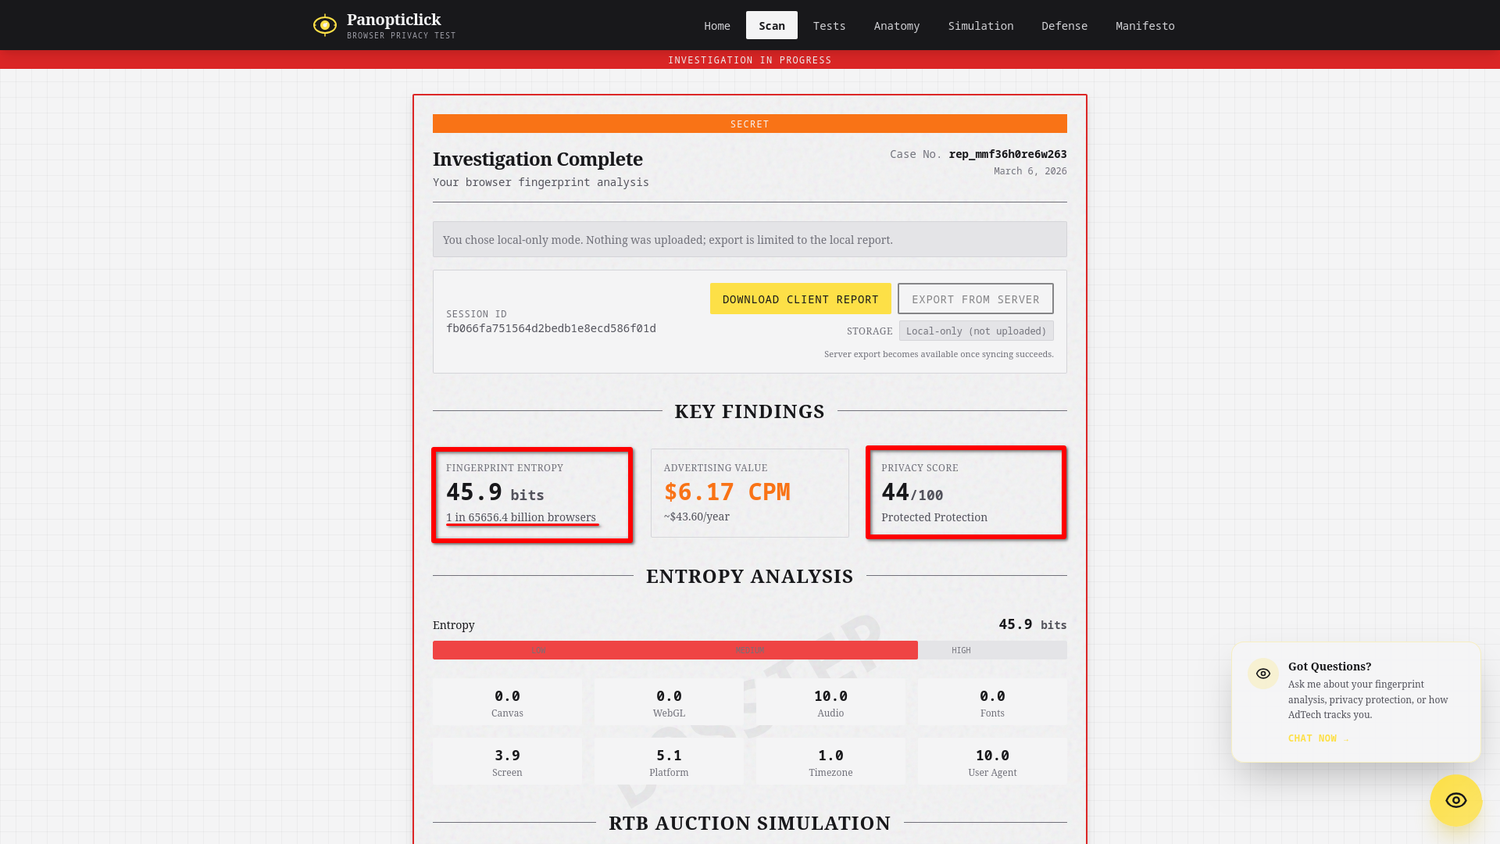The width and height of the screenshot is (1500, 844).
Task: Click the Chat Now link
Action: (1318, 738)
